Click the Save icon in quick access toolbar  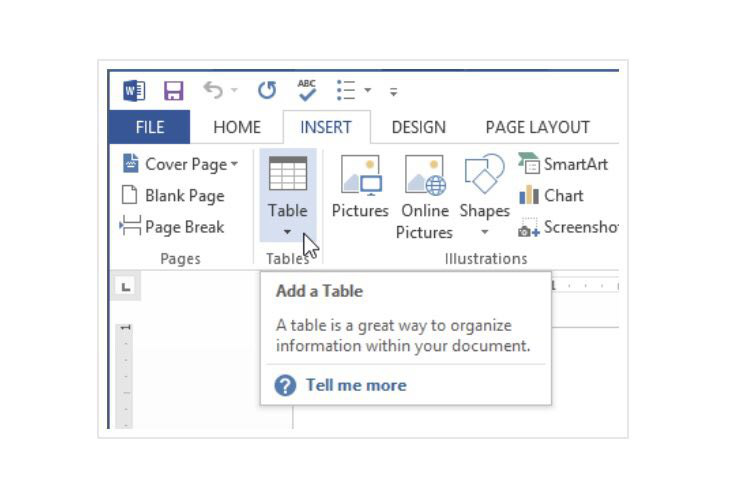[173, 91]
